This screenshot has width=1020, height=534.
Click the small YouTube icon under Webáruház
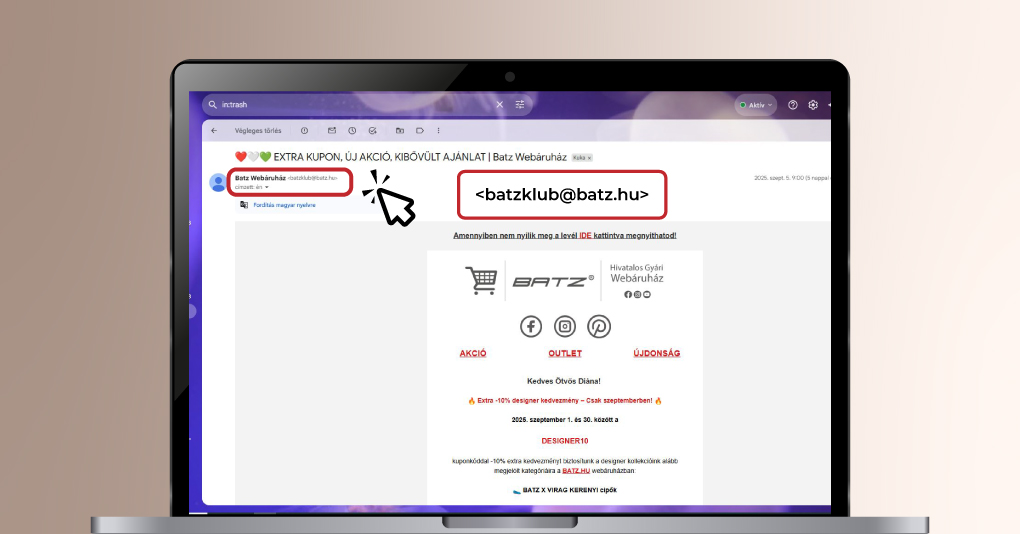point(647,295)
